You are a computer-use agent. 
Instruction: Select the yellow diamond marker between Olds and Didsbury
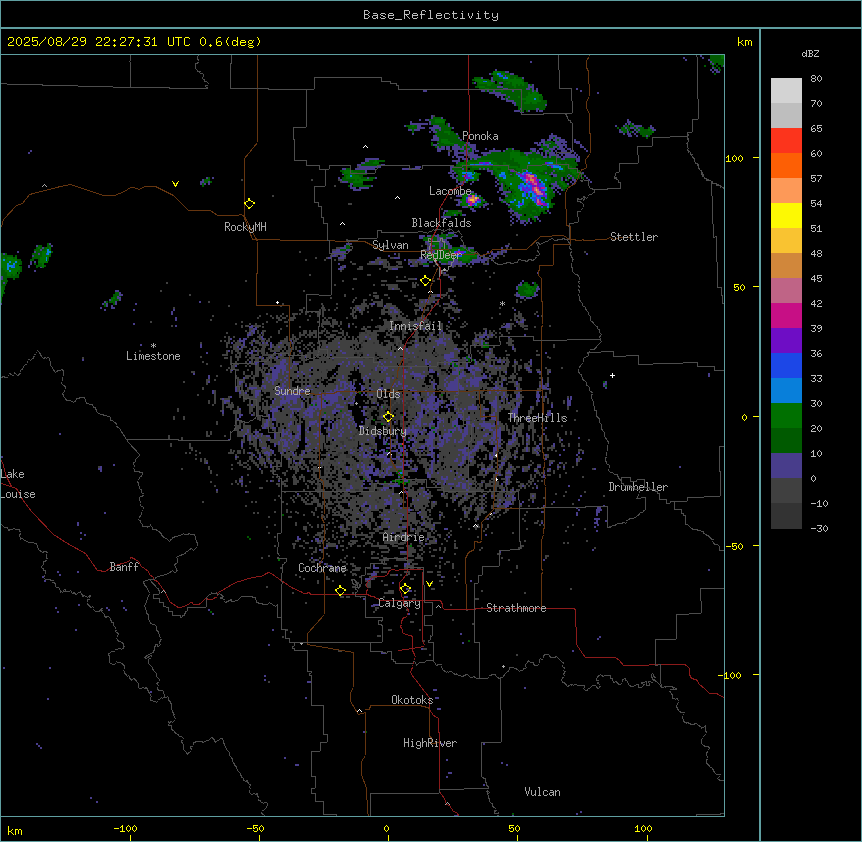[x=388, y=417]
